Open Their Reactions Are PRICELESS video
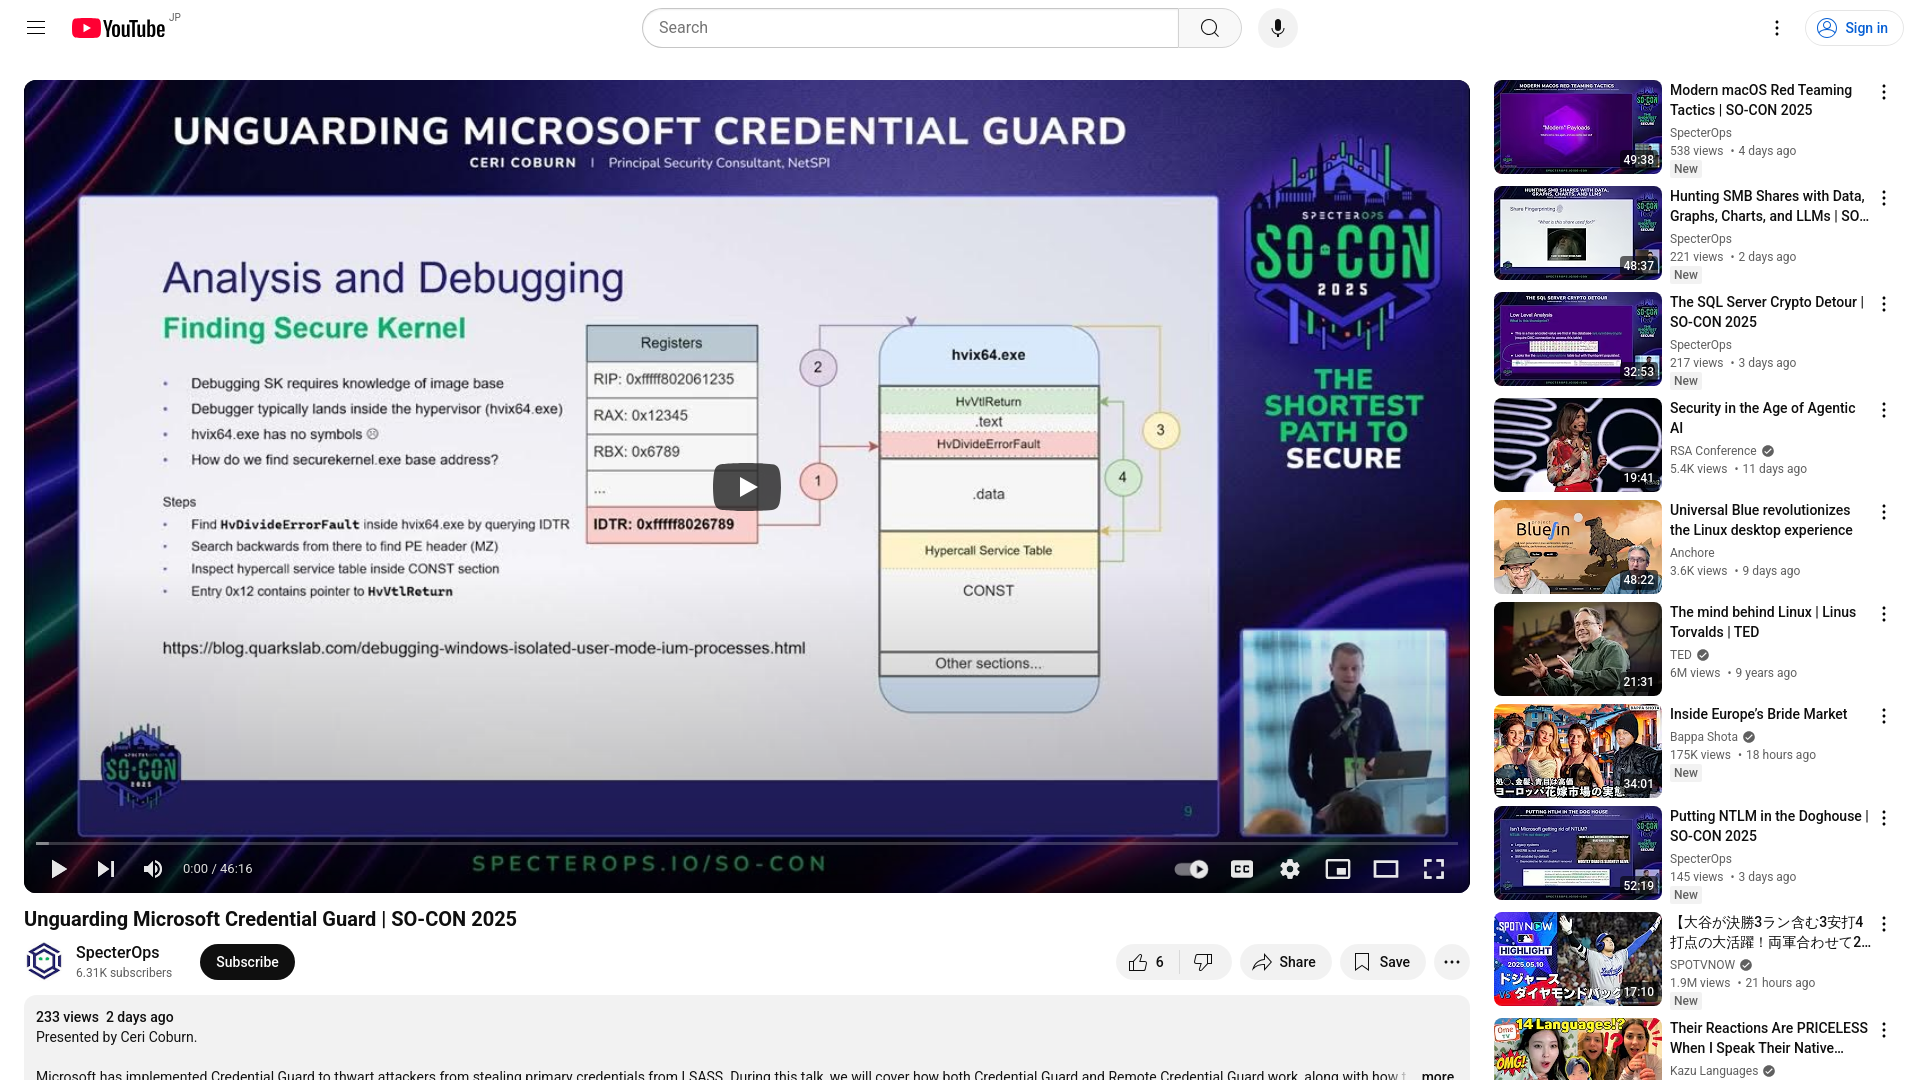Image resolution: width=1920 pixels, height=1080 pixels. tap(1769, 1038)
